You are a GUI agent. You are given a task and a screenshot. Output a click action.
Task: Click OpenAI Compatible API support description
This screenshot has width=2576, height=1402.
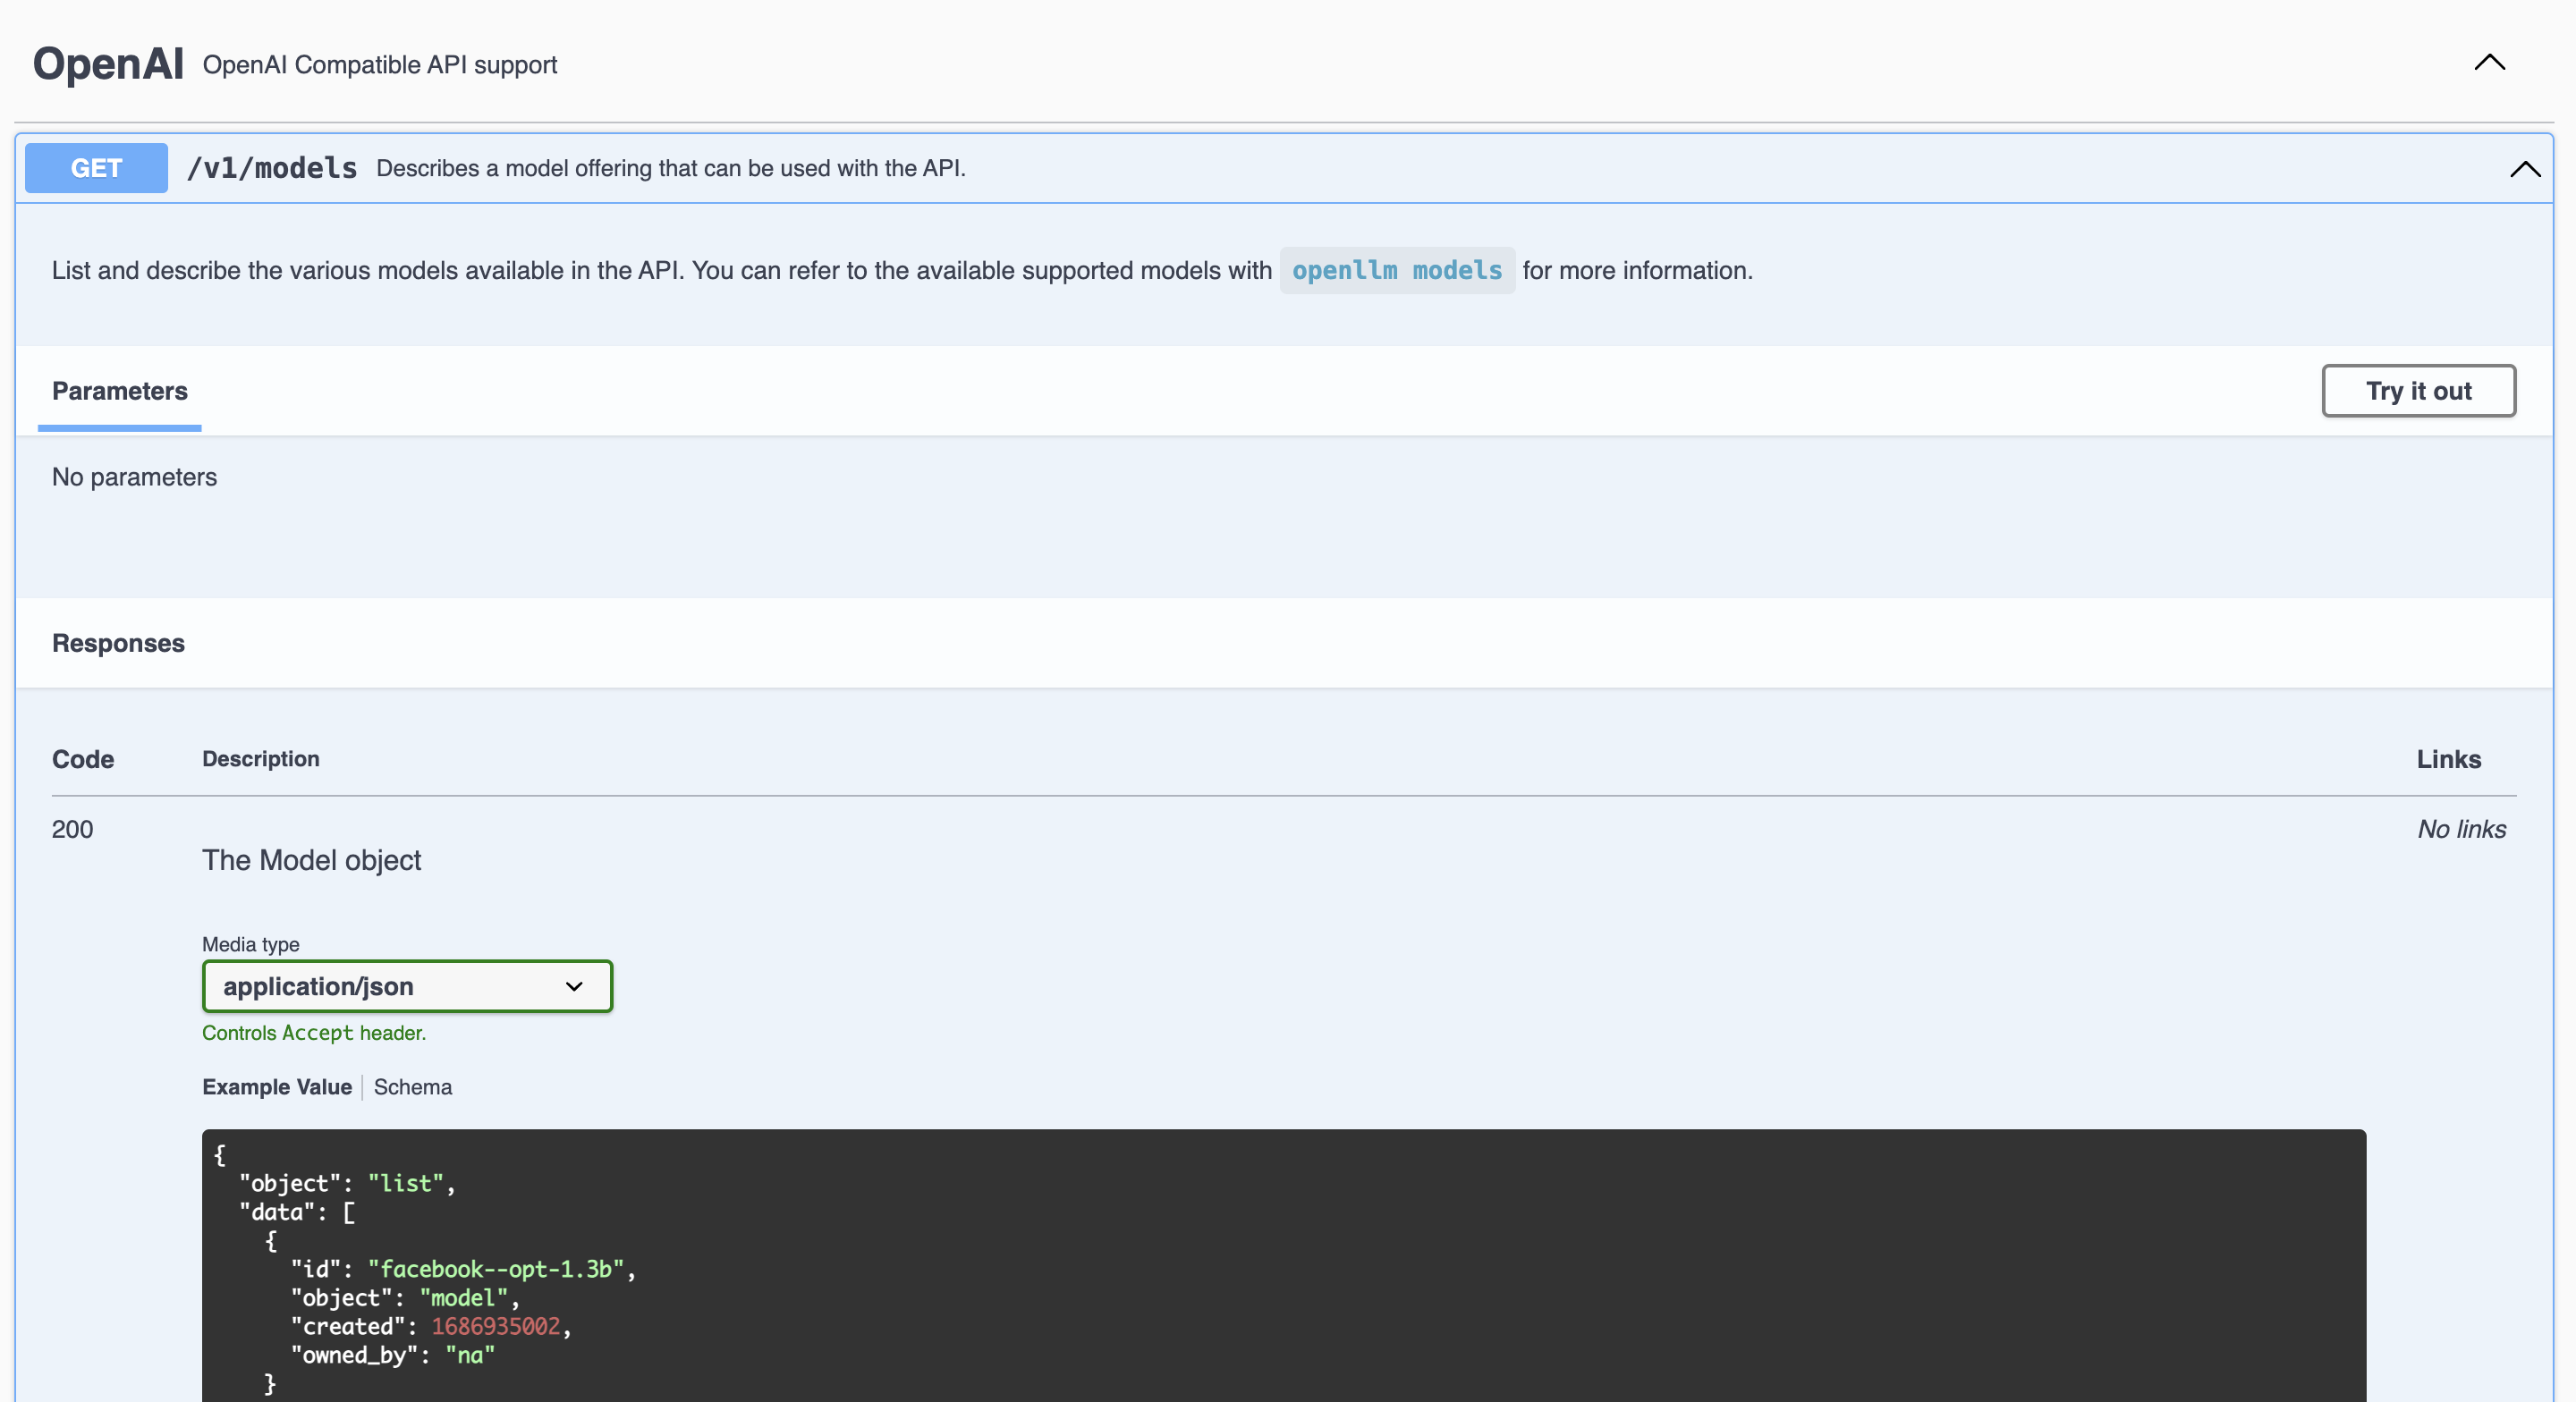click(379, 65)
